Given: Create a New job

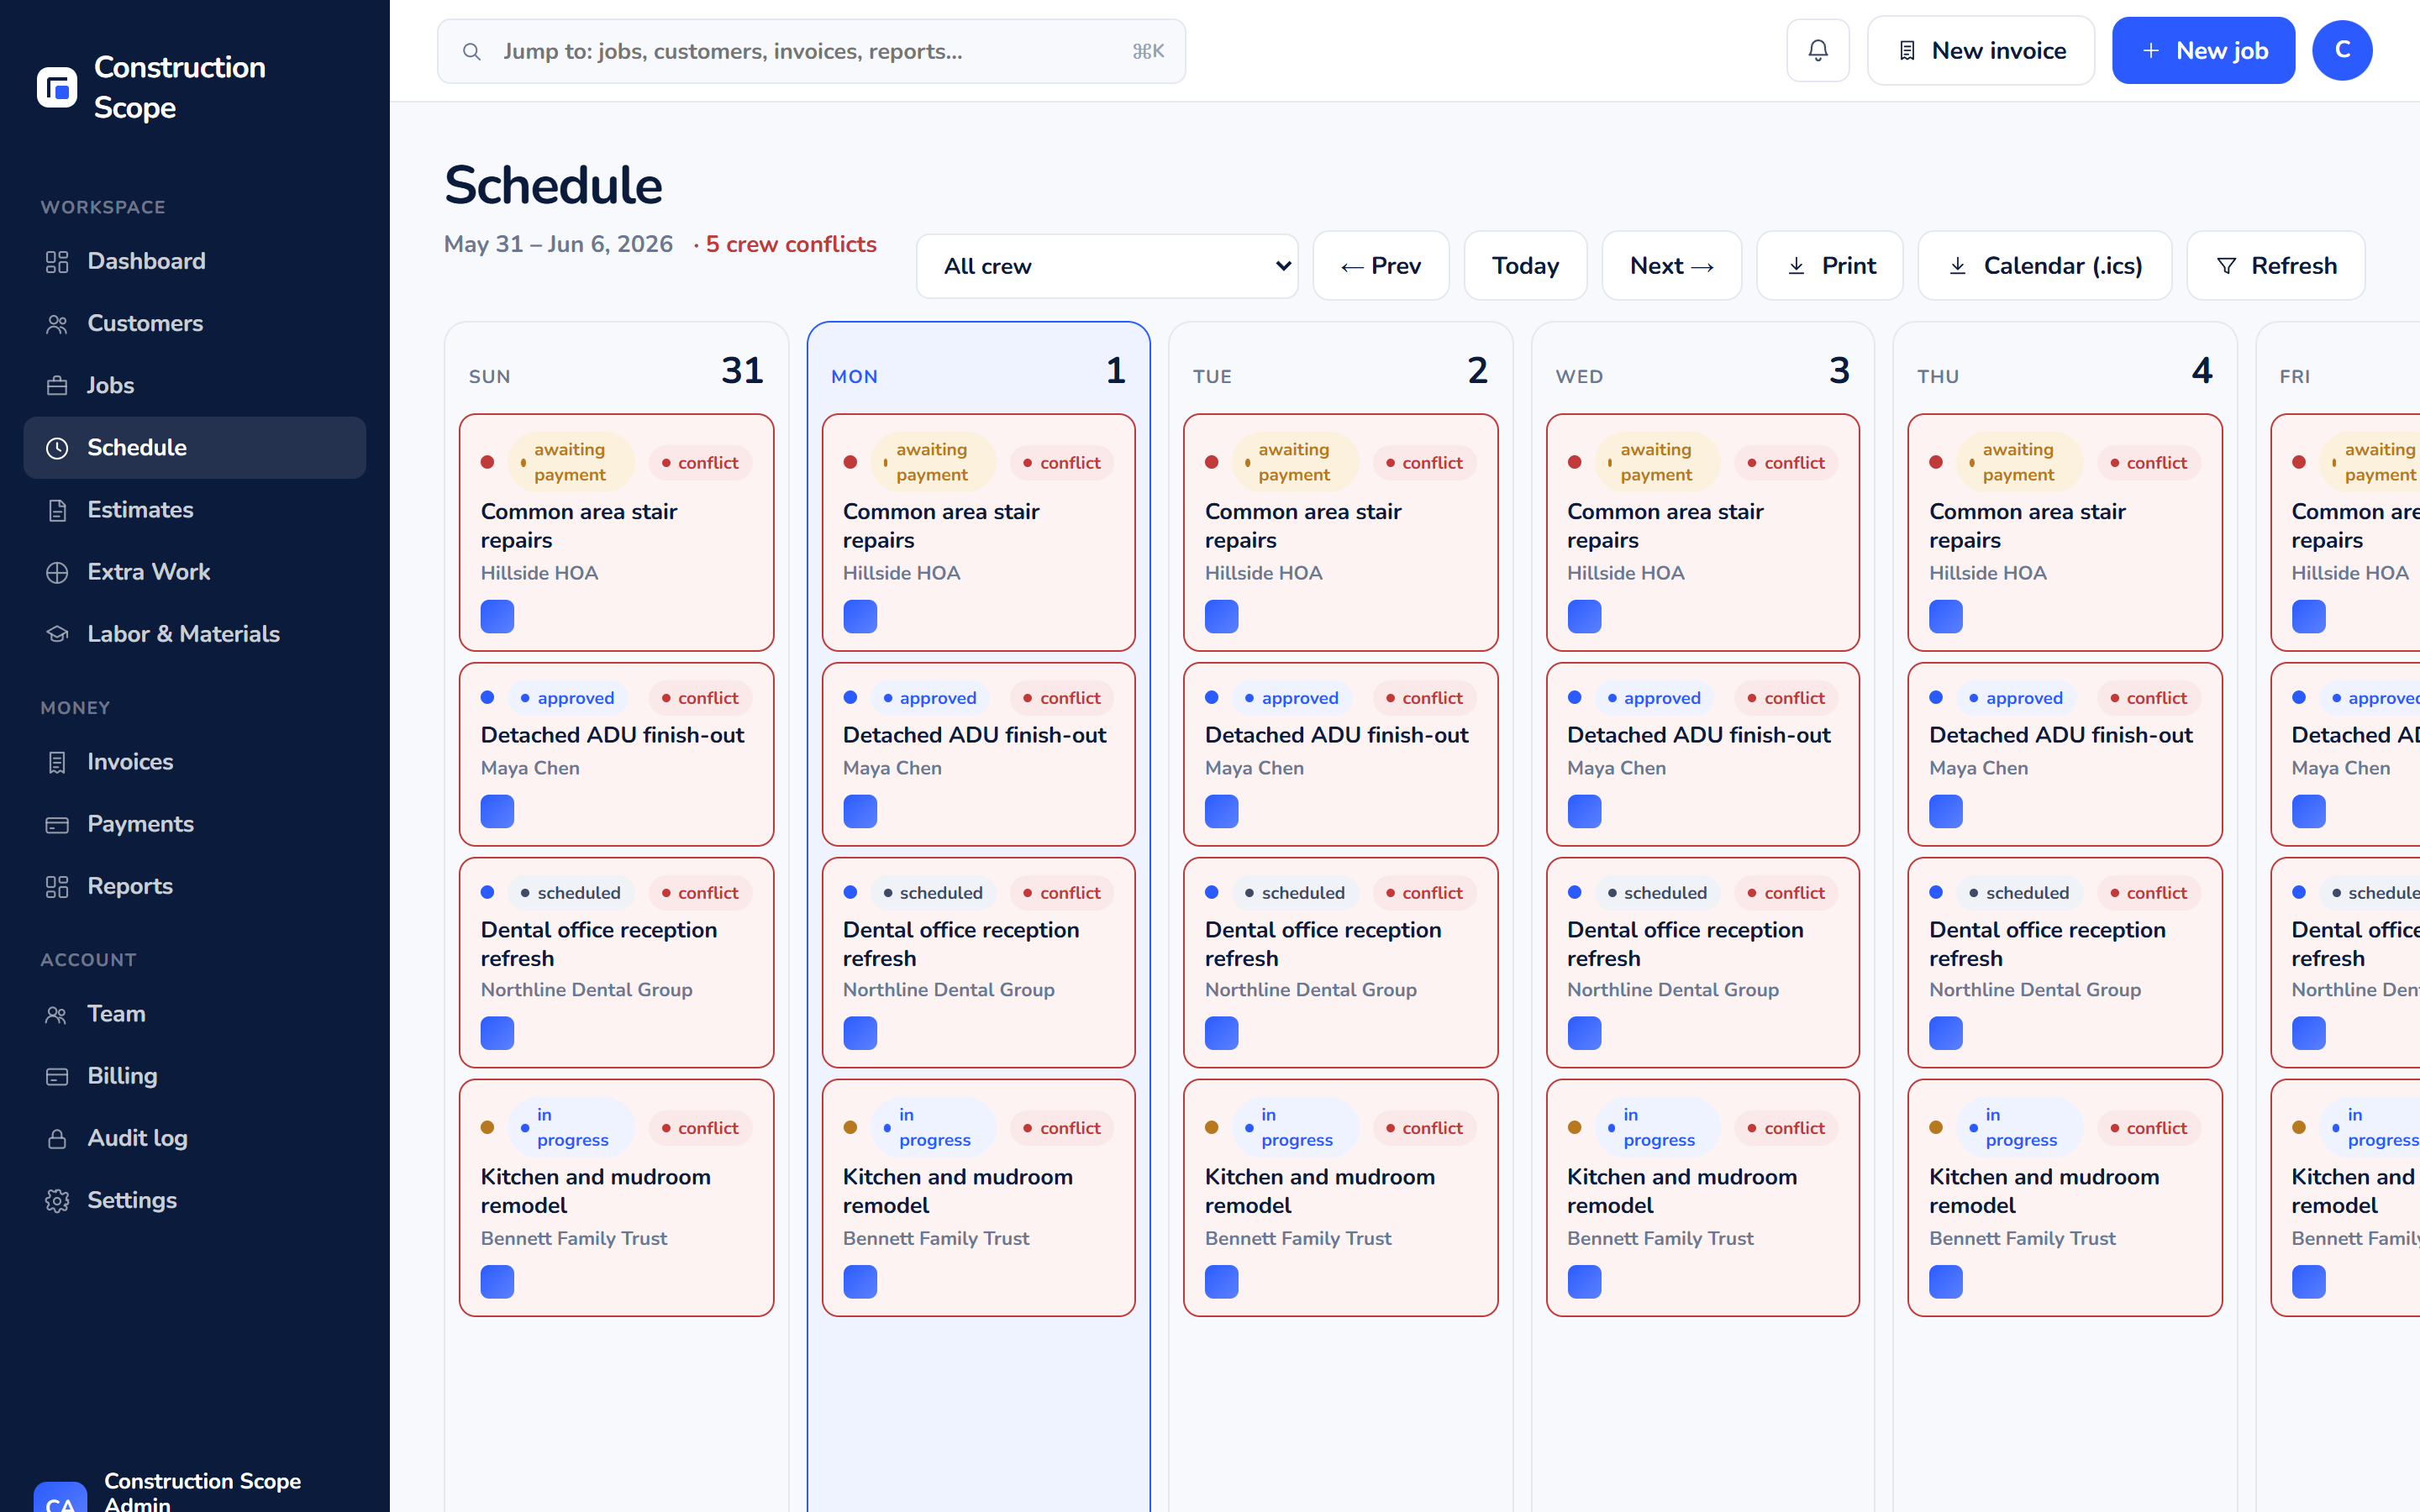Looking at the screenshot, I should click(2203, 50).
